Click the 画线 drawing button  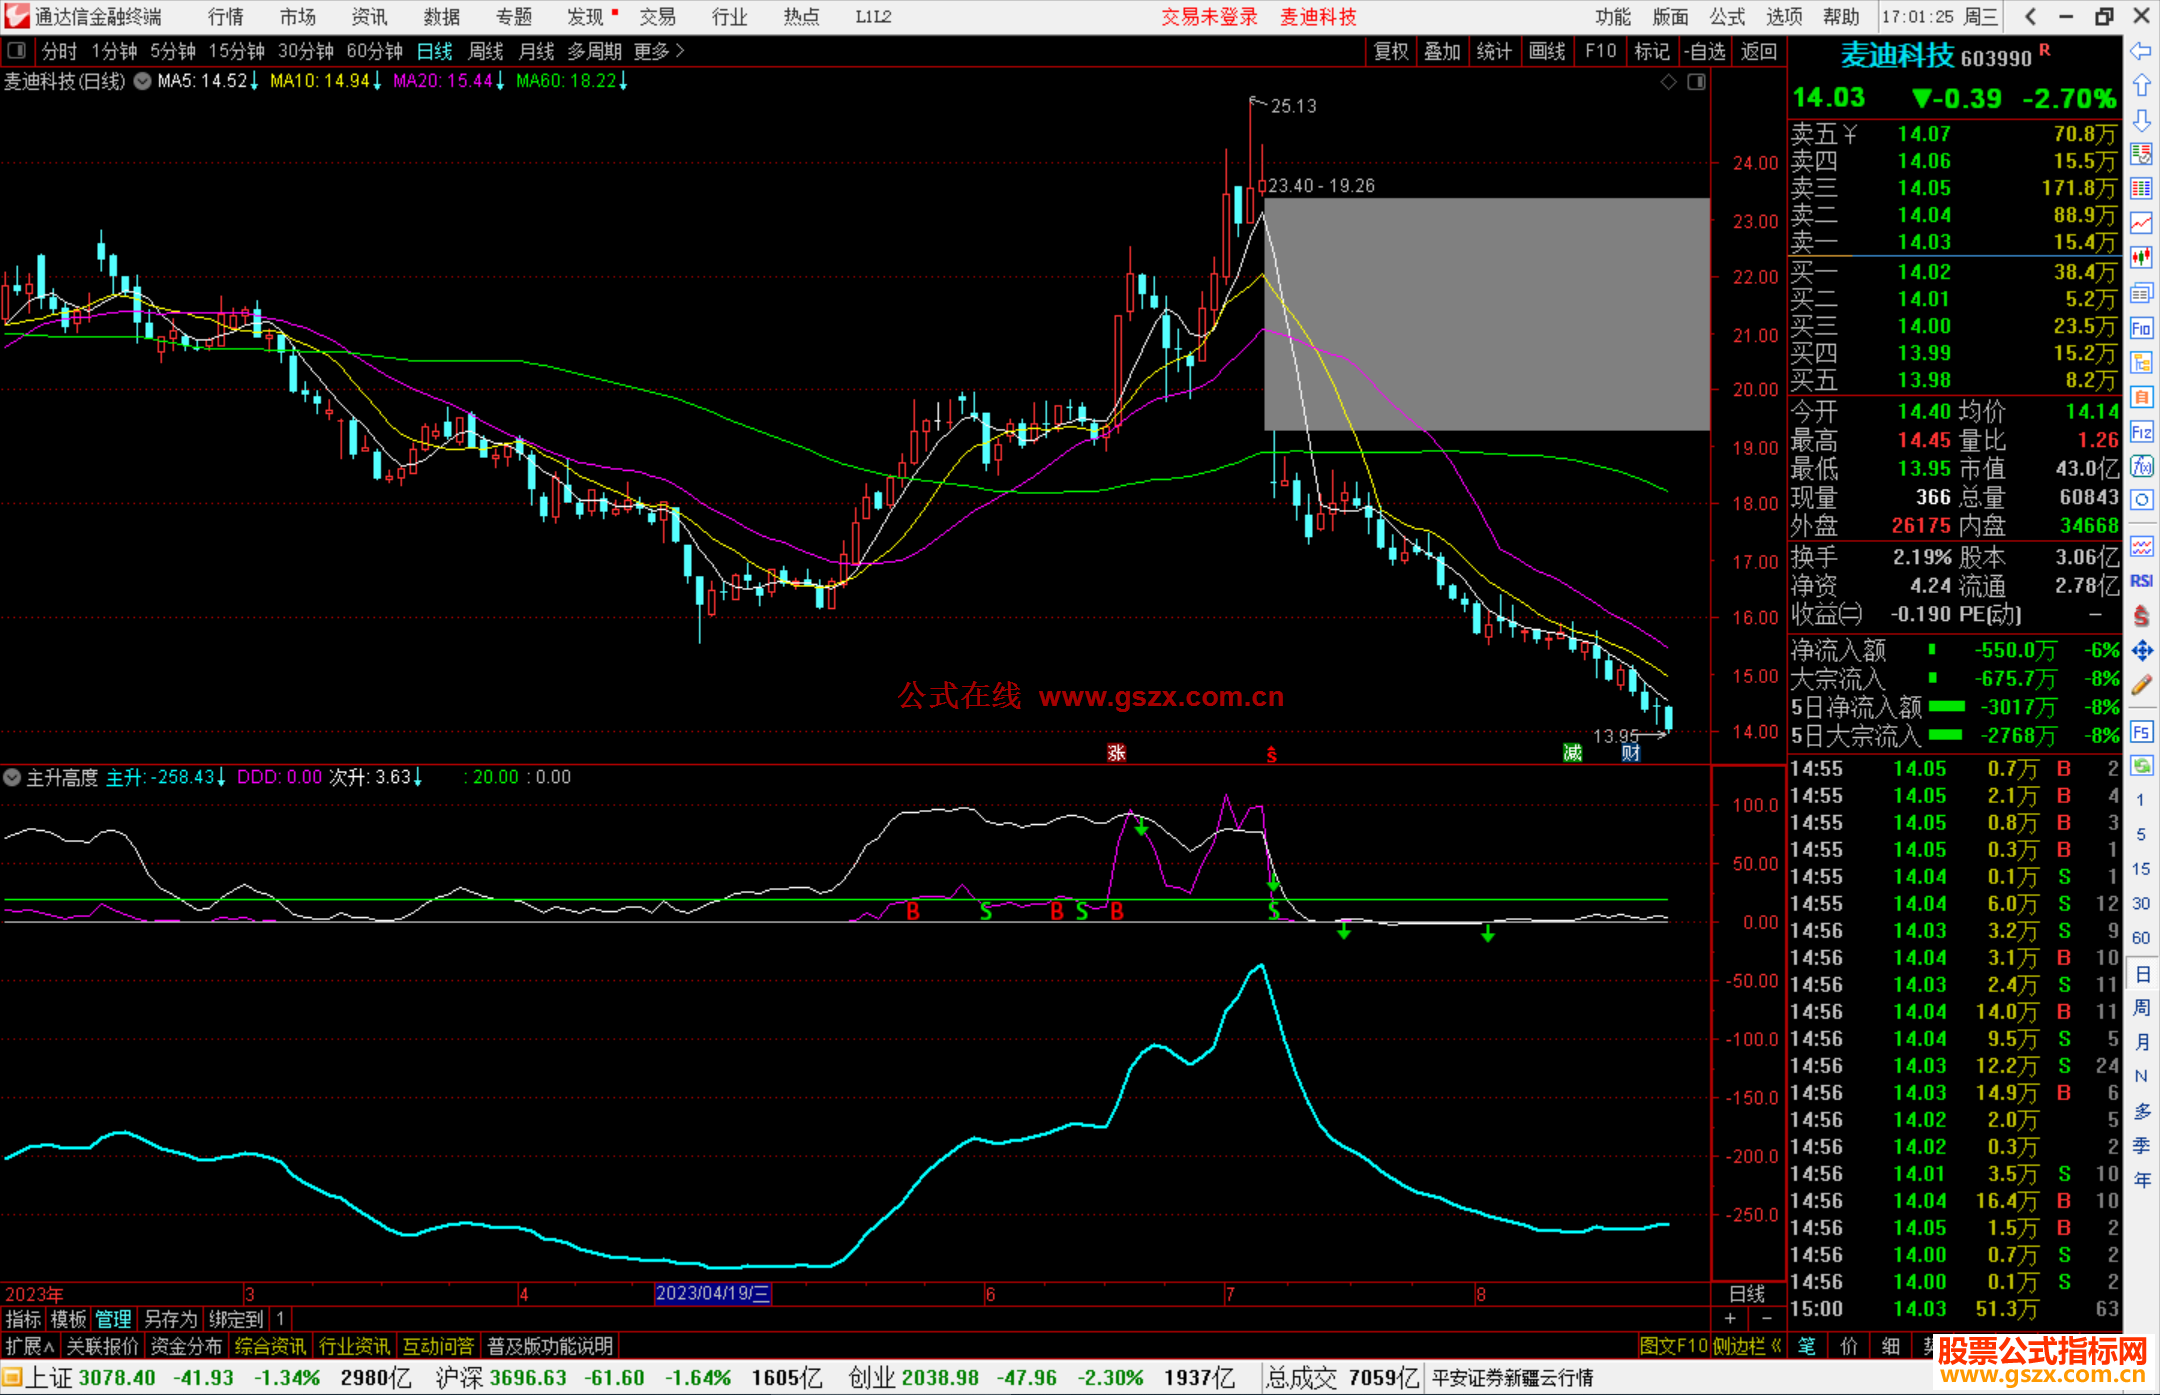1546,51
